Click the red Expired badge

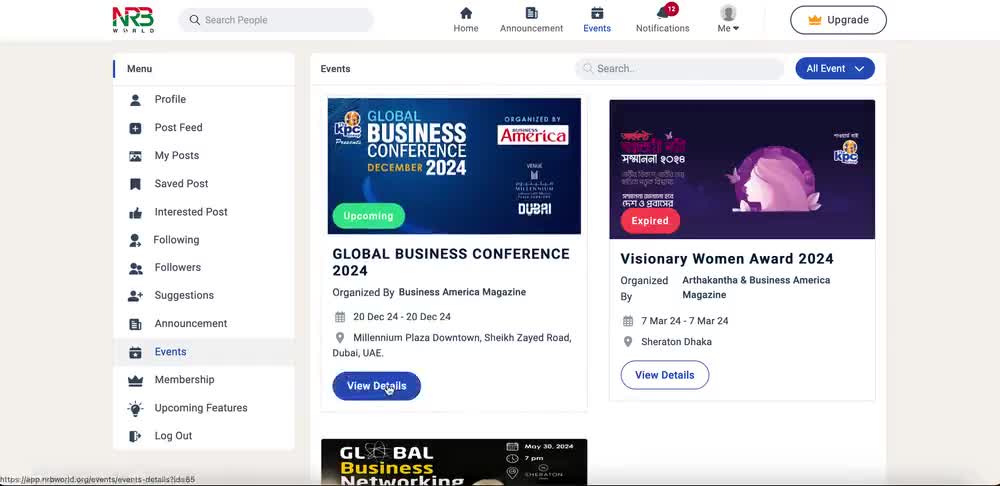(x=650, y=221)
